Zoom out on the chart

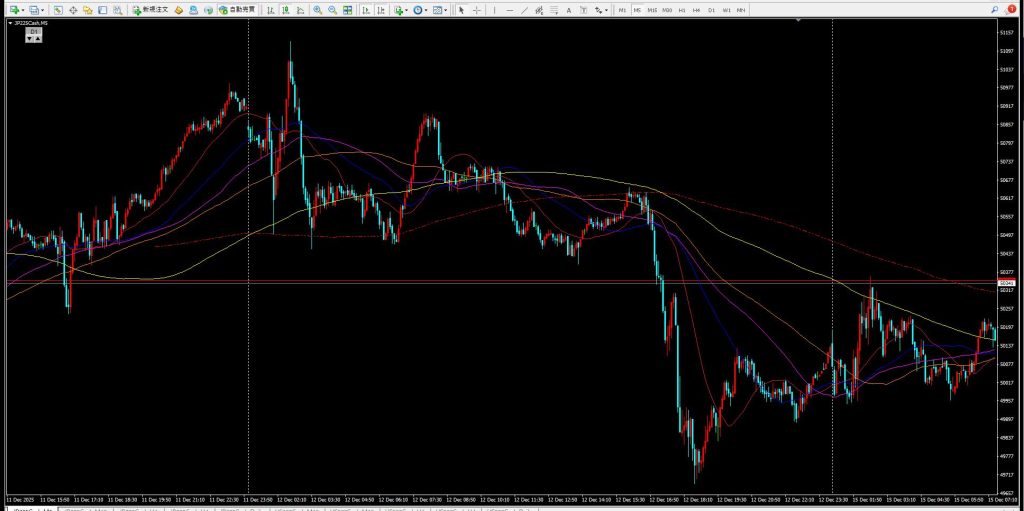(331, 9)
